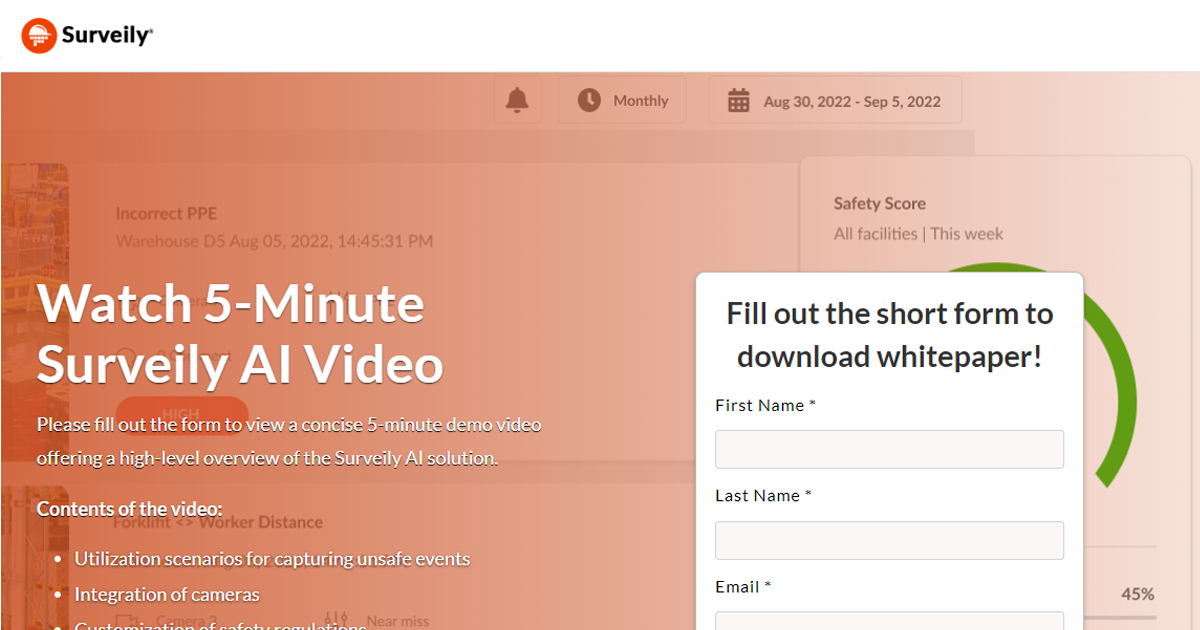Click the 'Contents of the video:' text

(130, 509)
